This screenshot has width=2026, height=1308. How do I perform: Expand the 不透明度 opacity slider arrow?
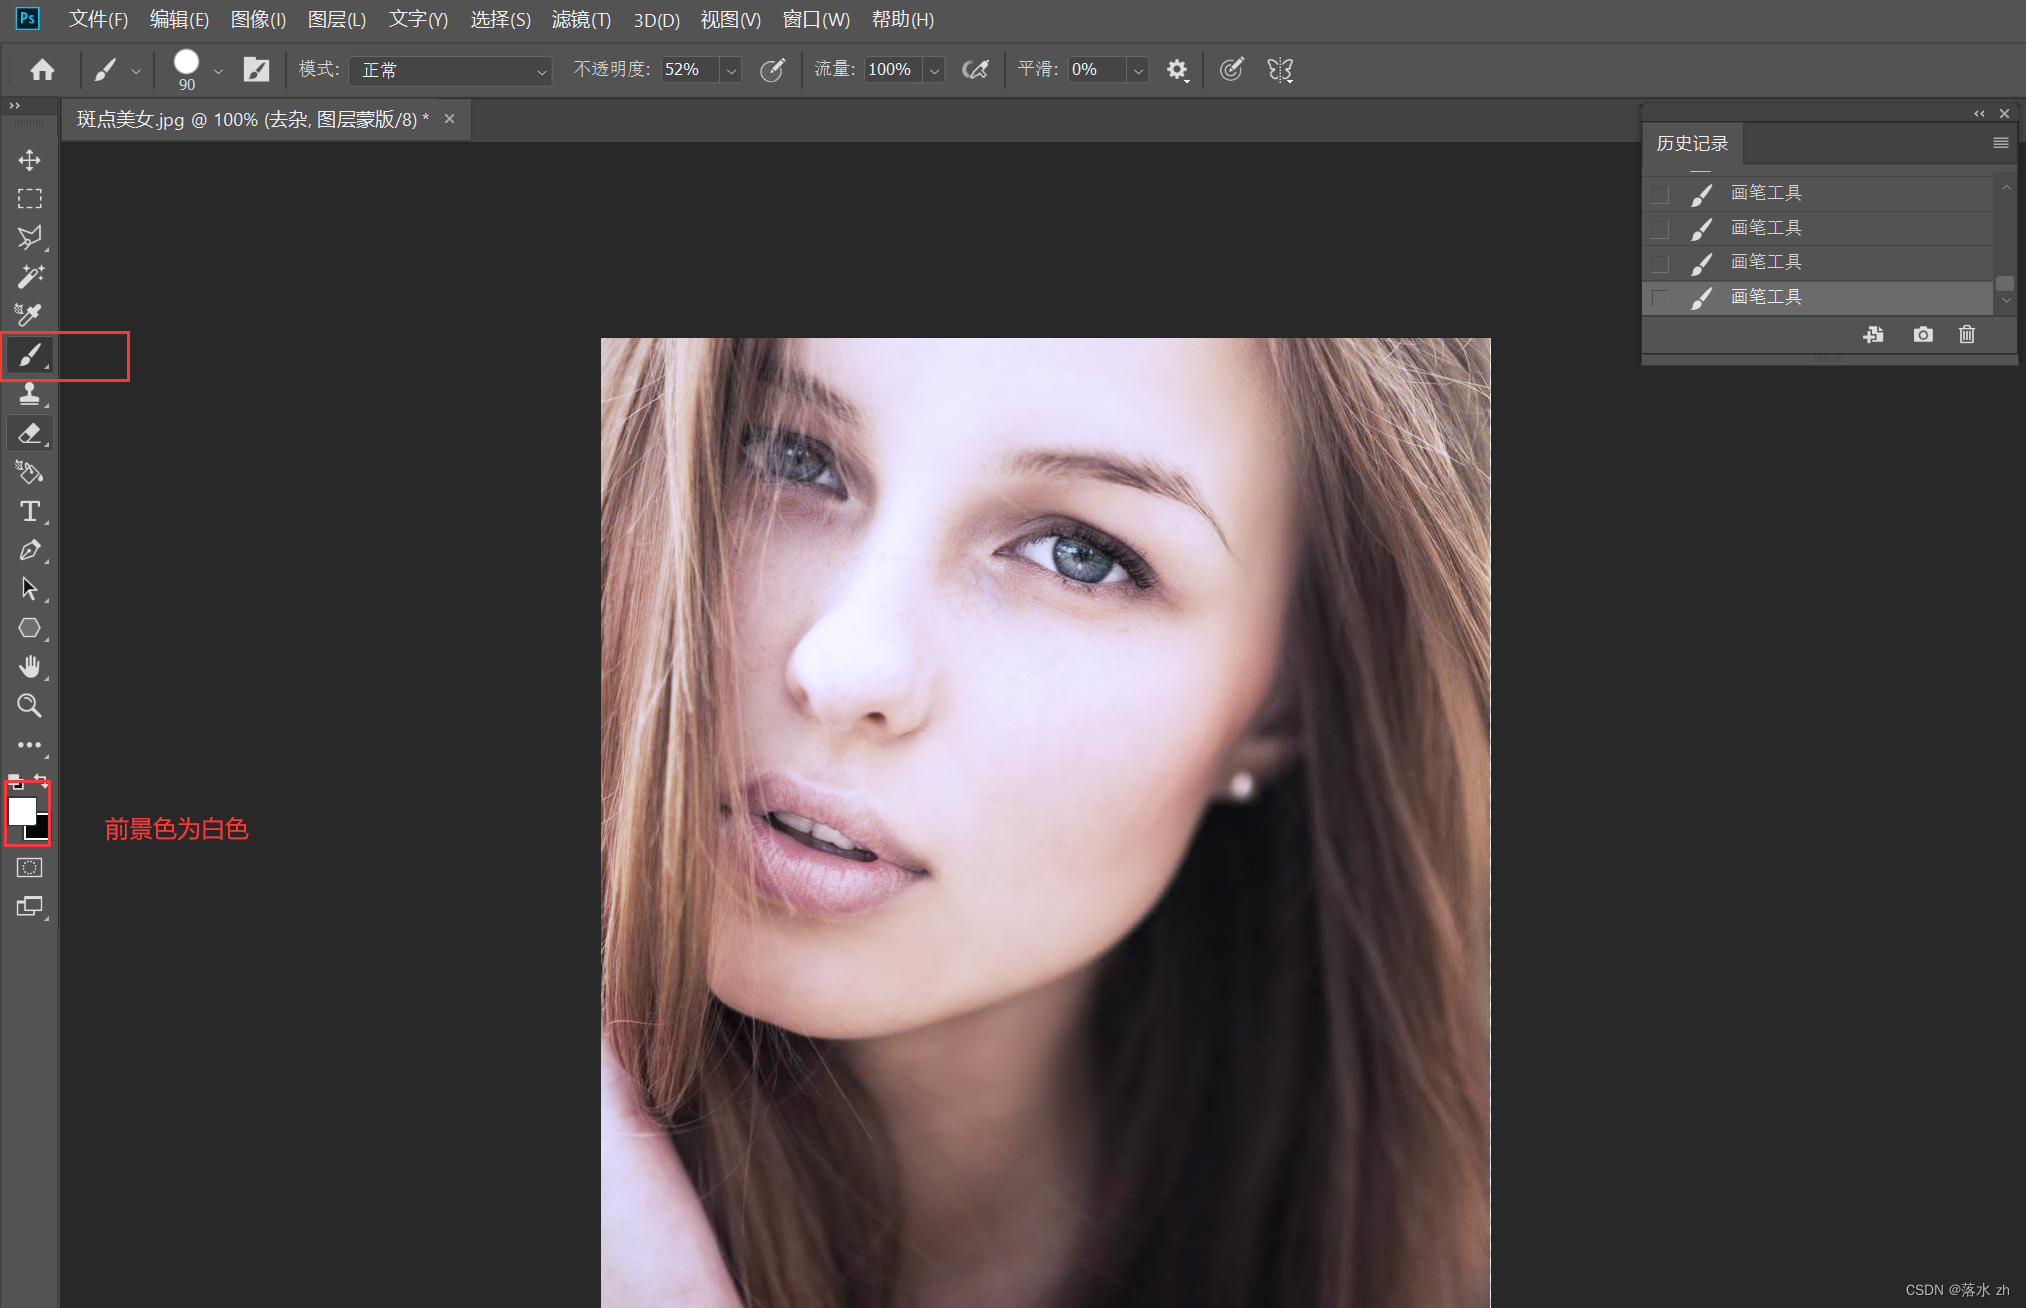coord(731,70)
